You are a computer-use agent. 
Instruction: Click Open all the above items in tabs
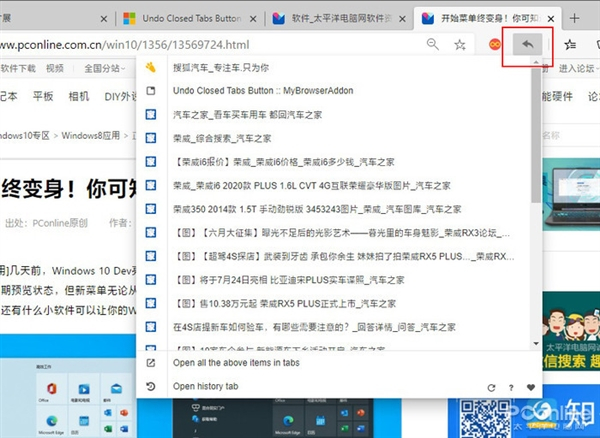coord(236,363)
